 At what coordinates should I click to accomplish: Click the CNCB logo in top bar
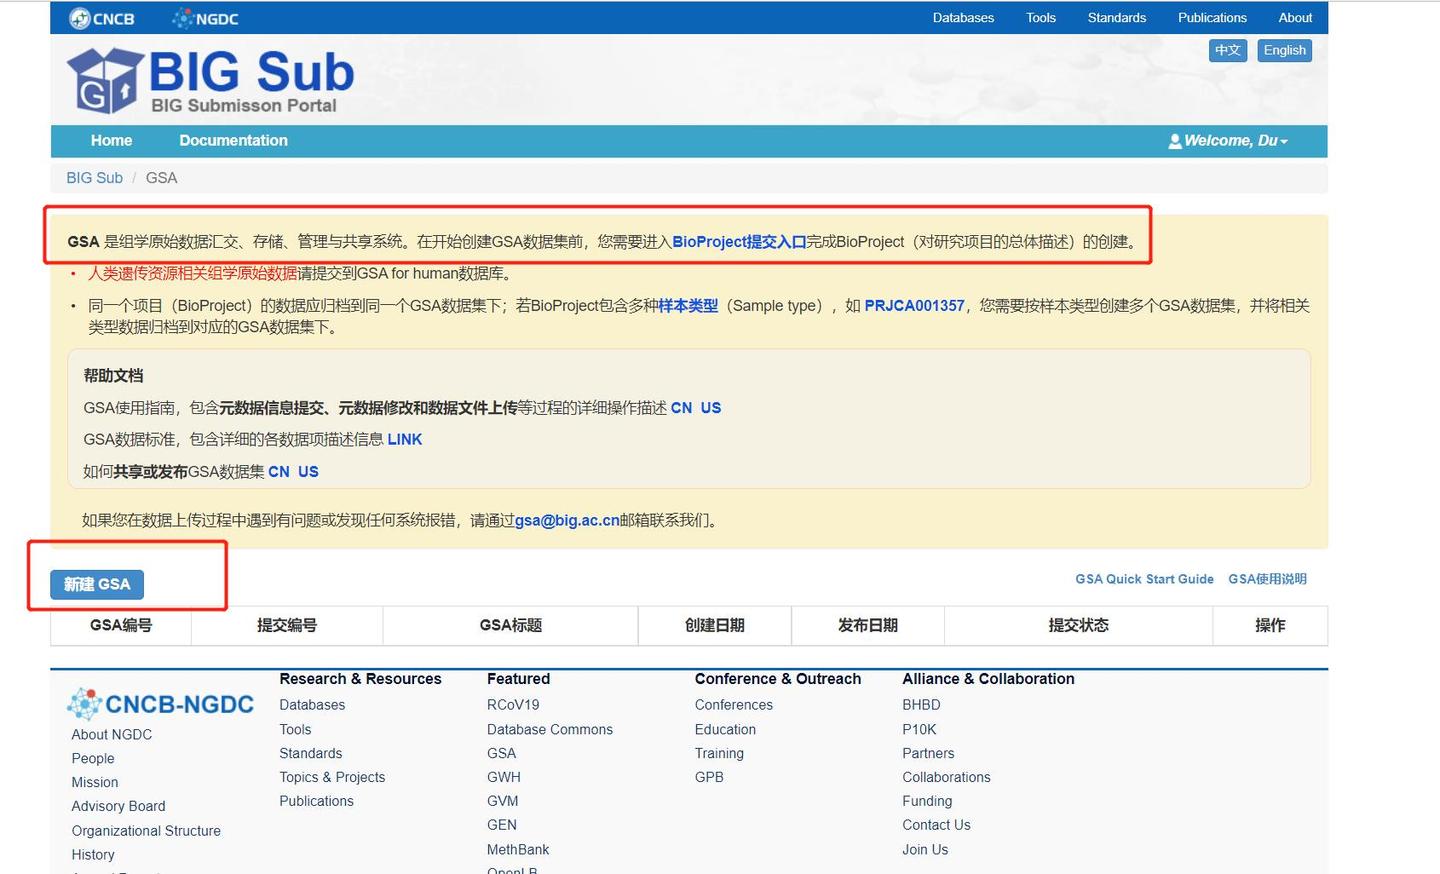coord(101,18)
